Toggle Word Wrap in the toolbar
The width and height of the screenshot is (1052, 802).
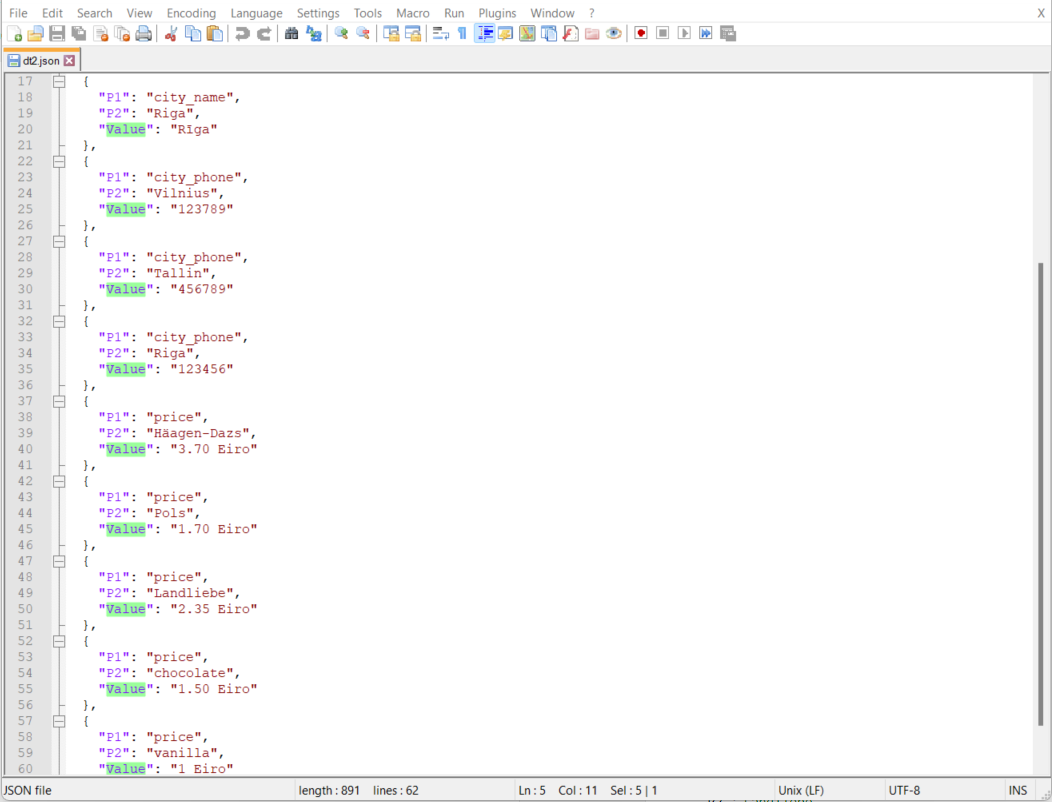(440, 33)
